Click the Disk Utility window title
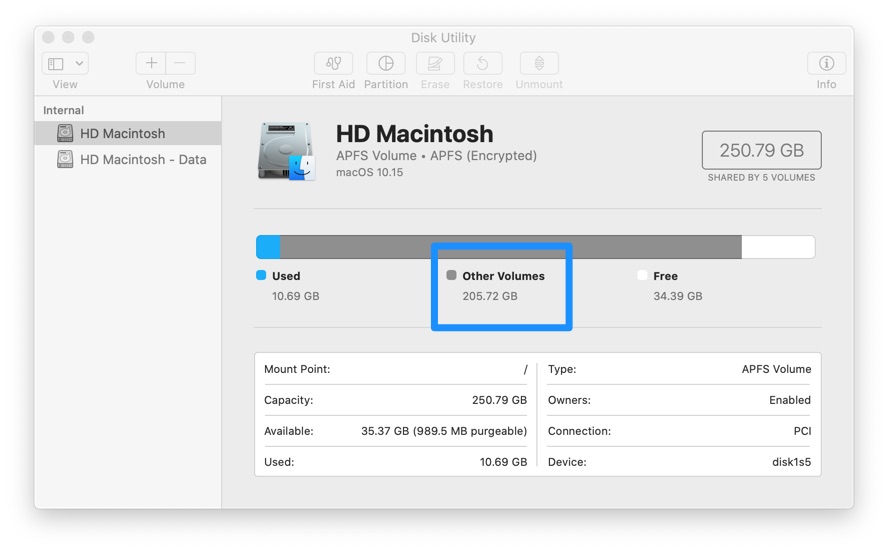The height and width of the screenshot is (551, 888). coord(443,38)
